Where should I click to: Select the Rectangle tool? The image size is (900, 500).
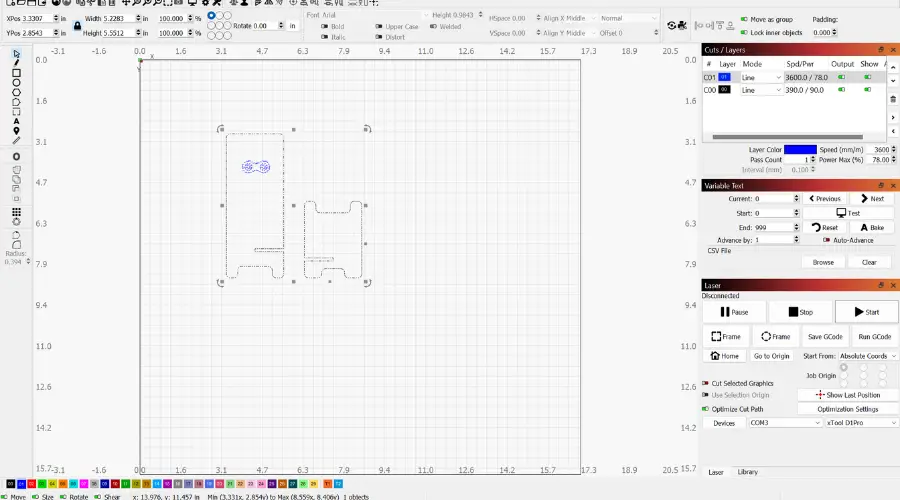pos(16,73)
